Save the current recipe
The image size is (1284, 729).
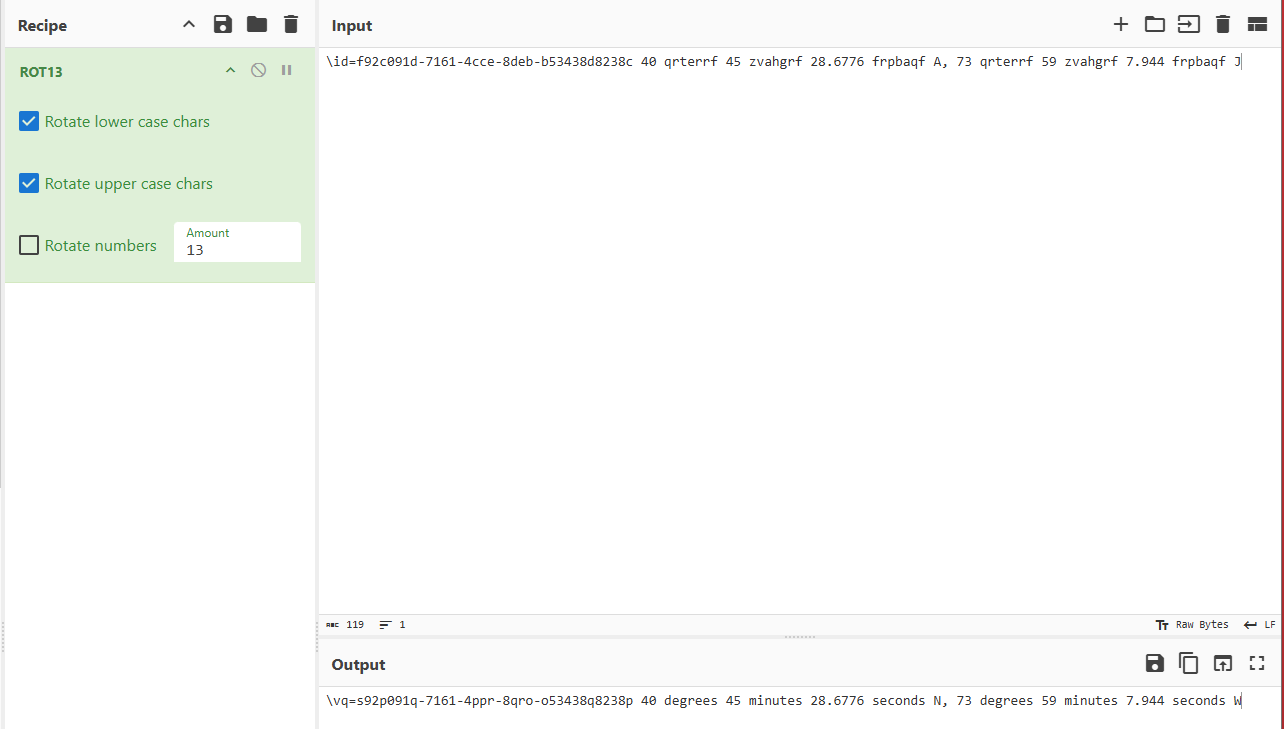point(223,24)
